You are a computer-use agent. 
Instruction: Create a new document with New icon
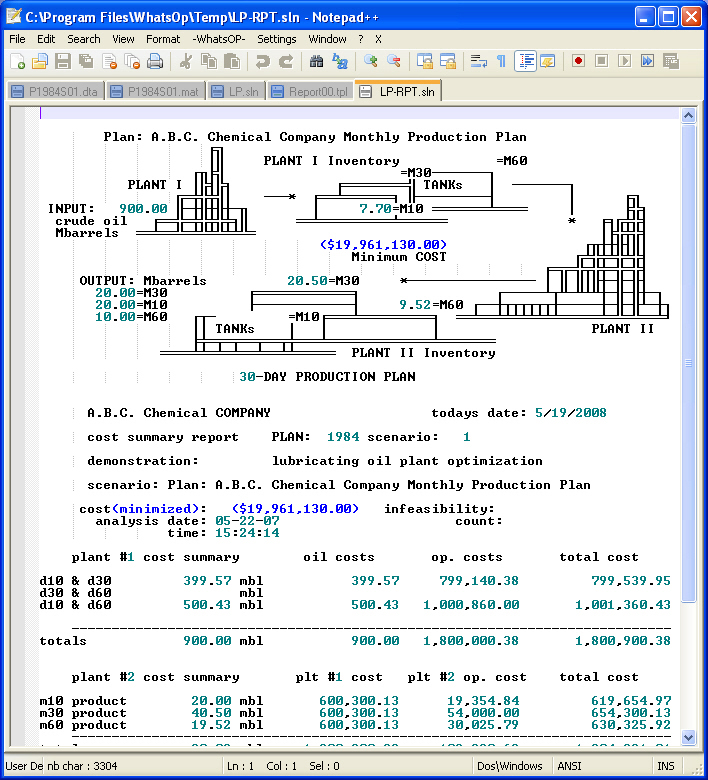tap(17, 62)
